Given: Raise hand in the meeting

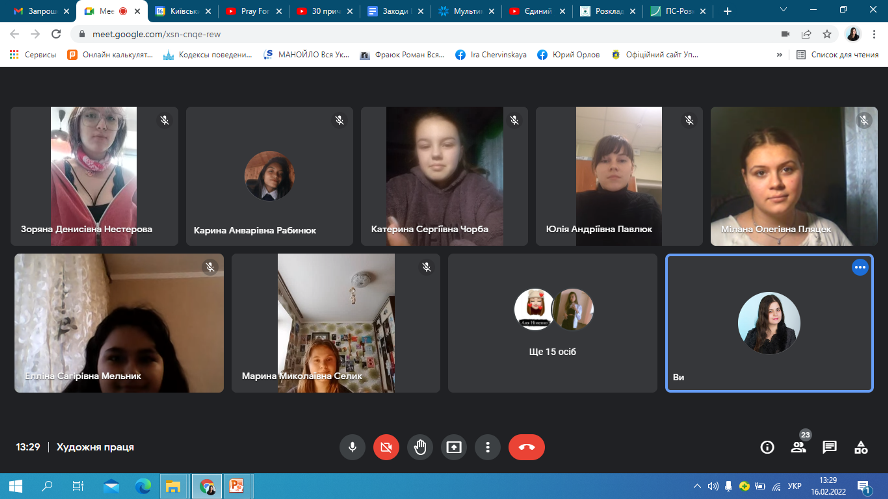Looking at the screenshot, I should 420,447.
